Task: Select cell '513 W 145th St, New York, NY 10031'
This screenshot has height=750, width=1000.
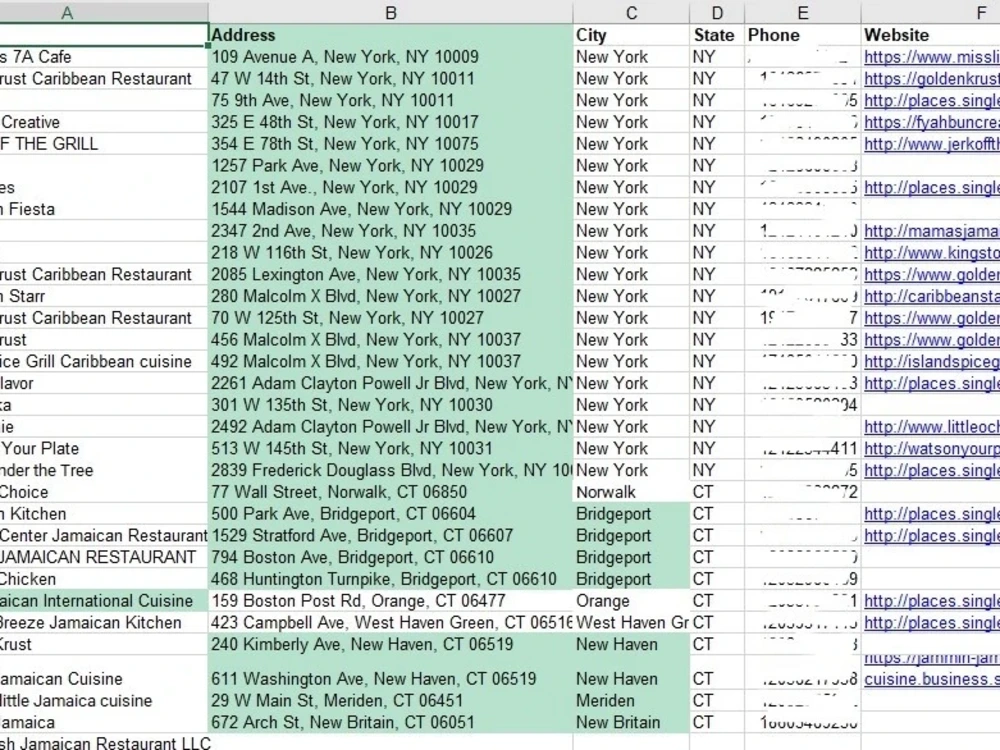Action: (x=390, y=448)
